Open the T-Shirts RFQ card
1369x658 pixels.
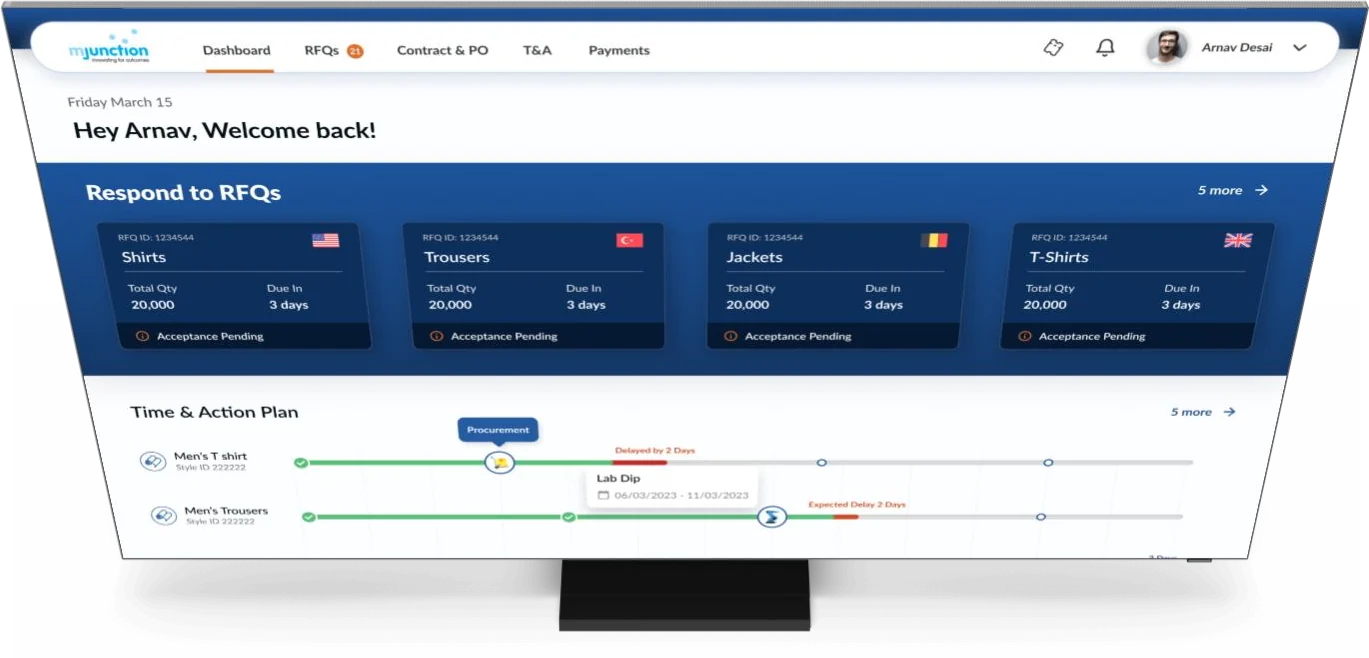click(x=1137, y=285)
